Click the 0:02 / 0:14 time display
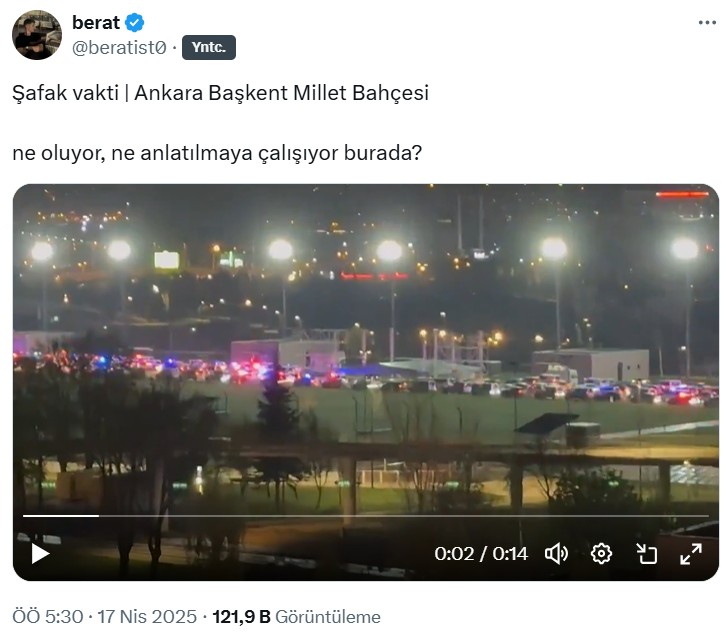The image size is (726, 638). tap(481, 554)
